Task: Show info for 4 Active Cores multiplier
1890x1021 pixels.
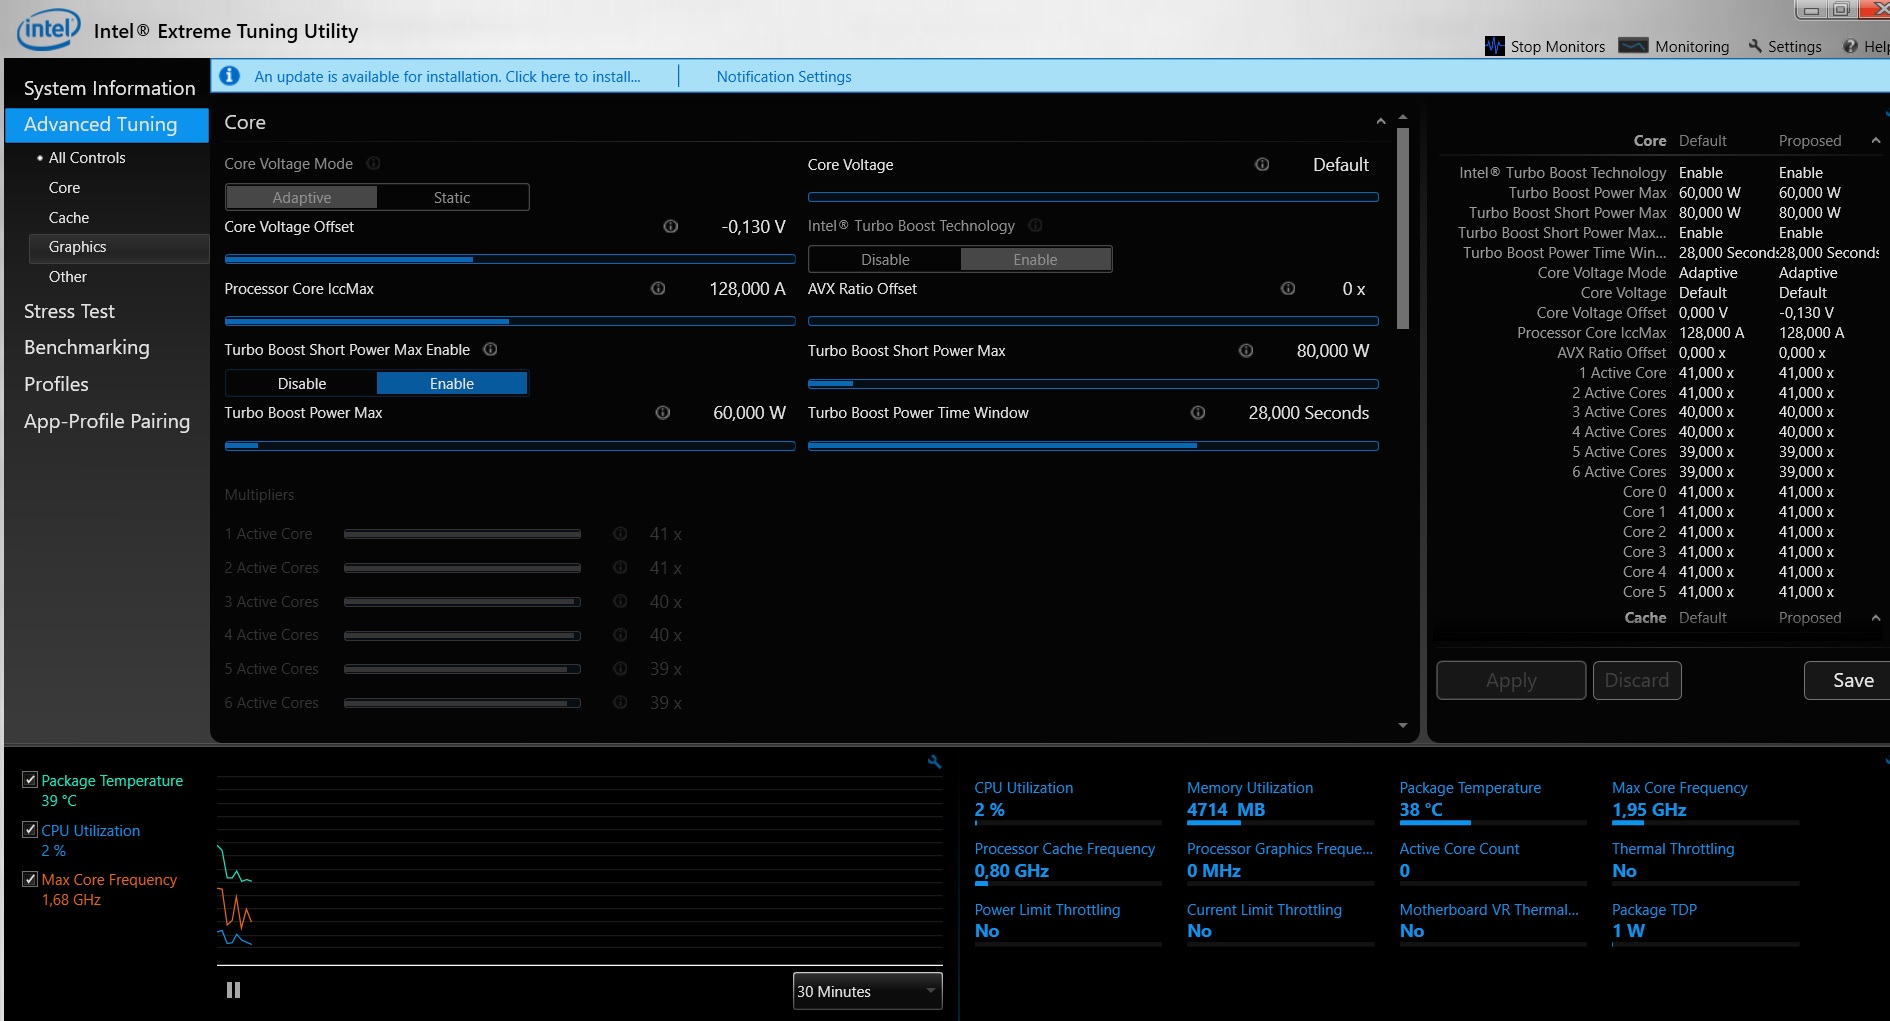Action: pyautogui.click(x=620, y=635)
